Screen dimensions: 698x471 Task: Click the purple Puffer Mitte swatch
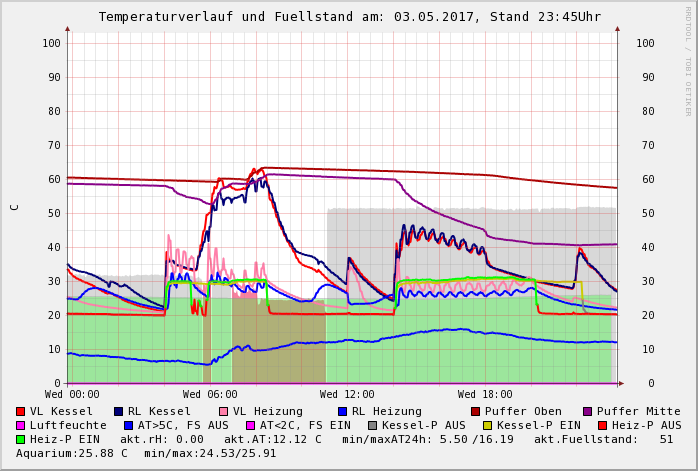(x=588, y=411)
